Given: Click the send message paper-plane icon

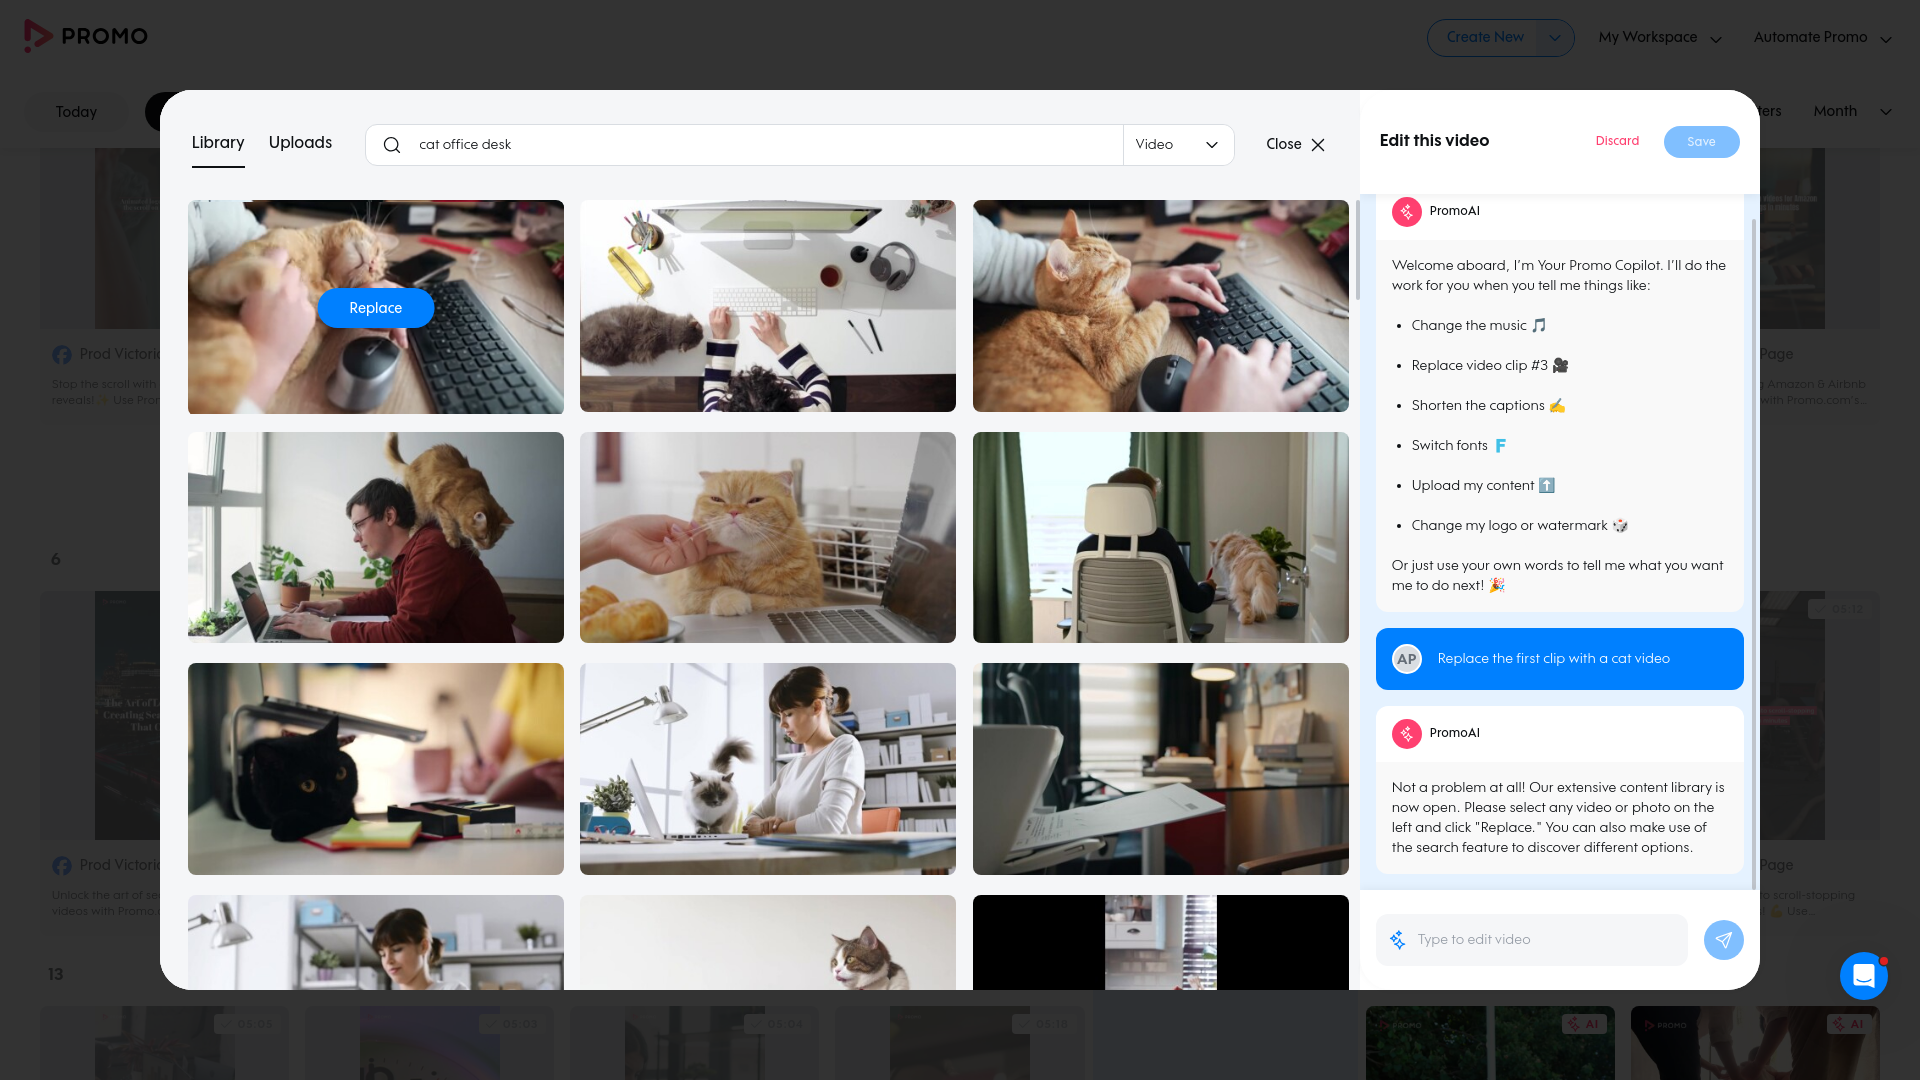Looking at the screenshot, I should 1723,940.
